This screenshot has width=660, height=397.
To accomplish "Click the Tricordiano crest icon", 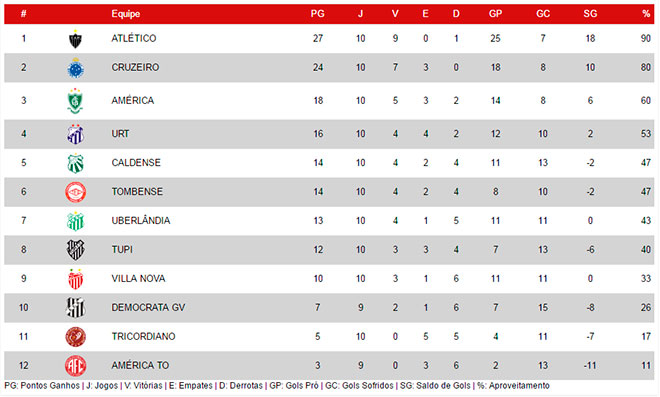I will point(76,337).
